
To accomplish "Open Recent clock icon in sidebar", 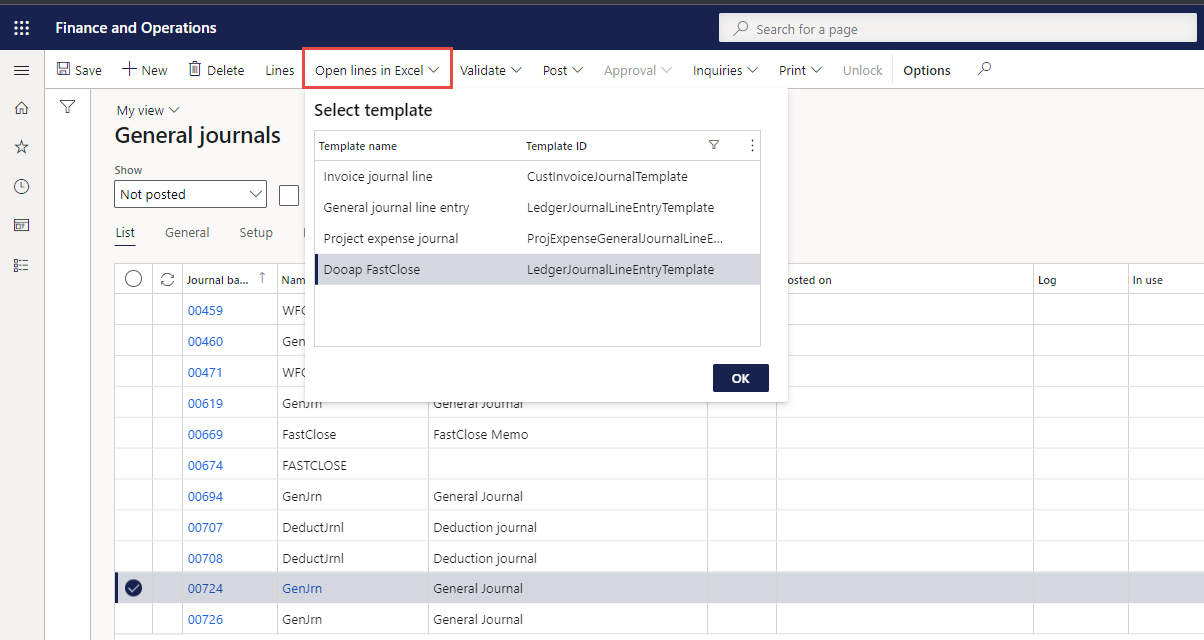I will click(x=21, y=186).
